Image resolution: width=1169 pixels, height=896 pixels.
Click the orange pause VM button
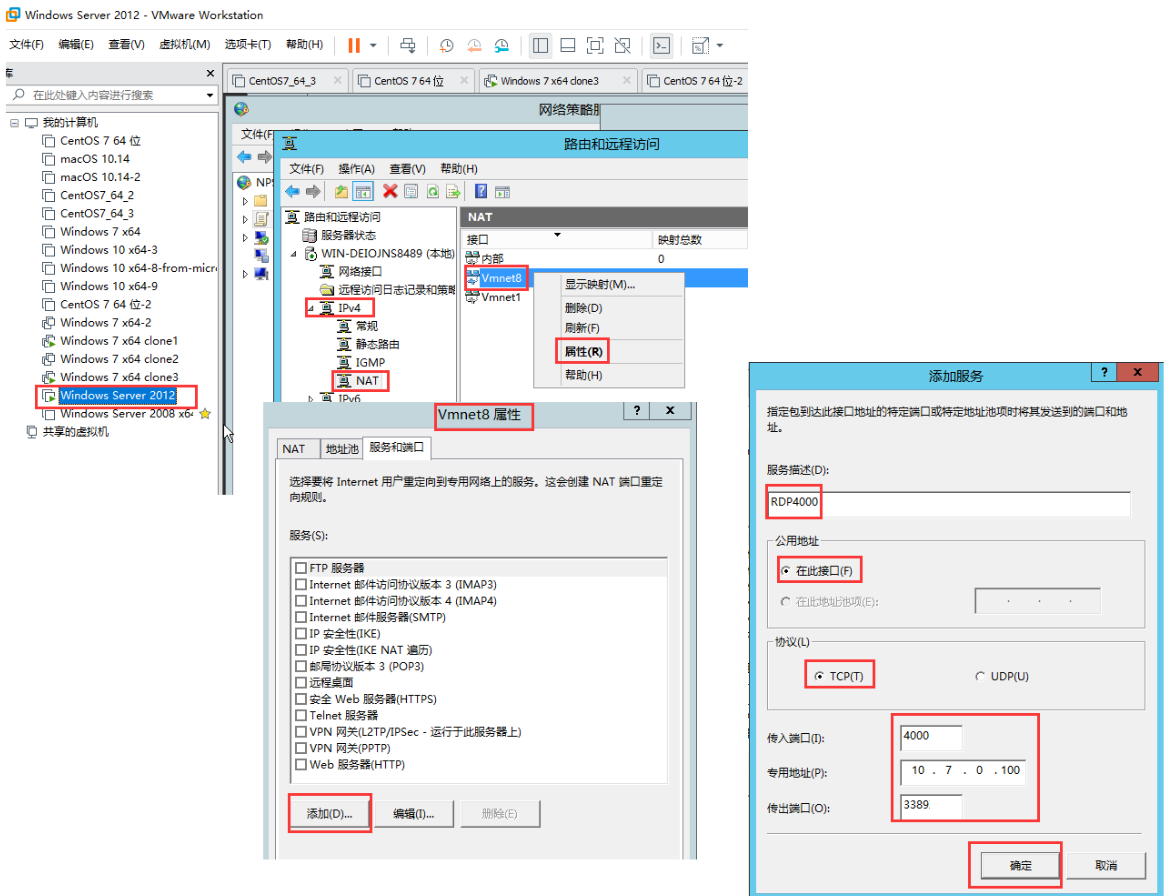point(353,45)
